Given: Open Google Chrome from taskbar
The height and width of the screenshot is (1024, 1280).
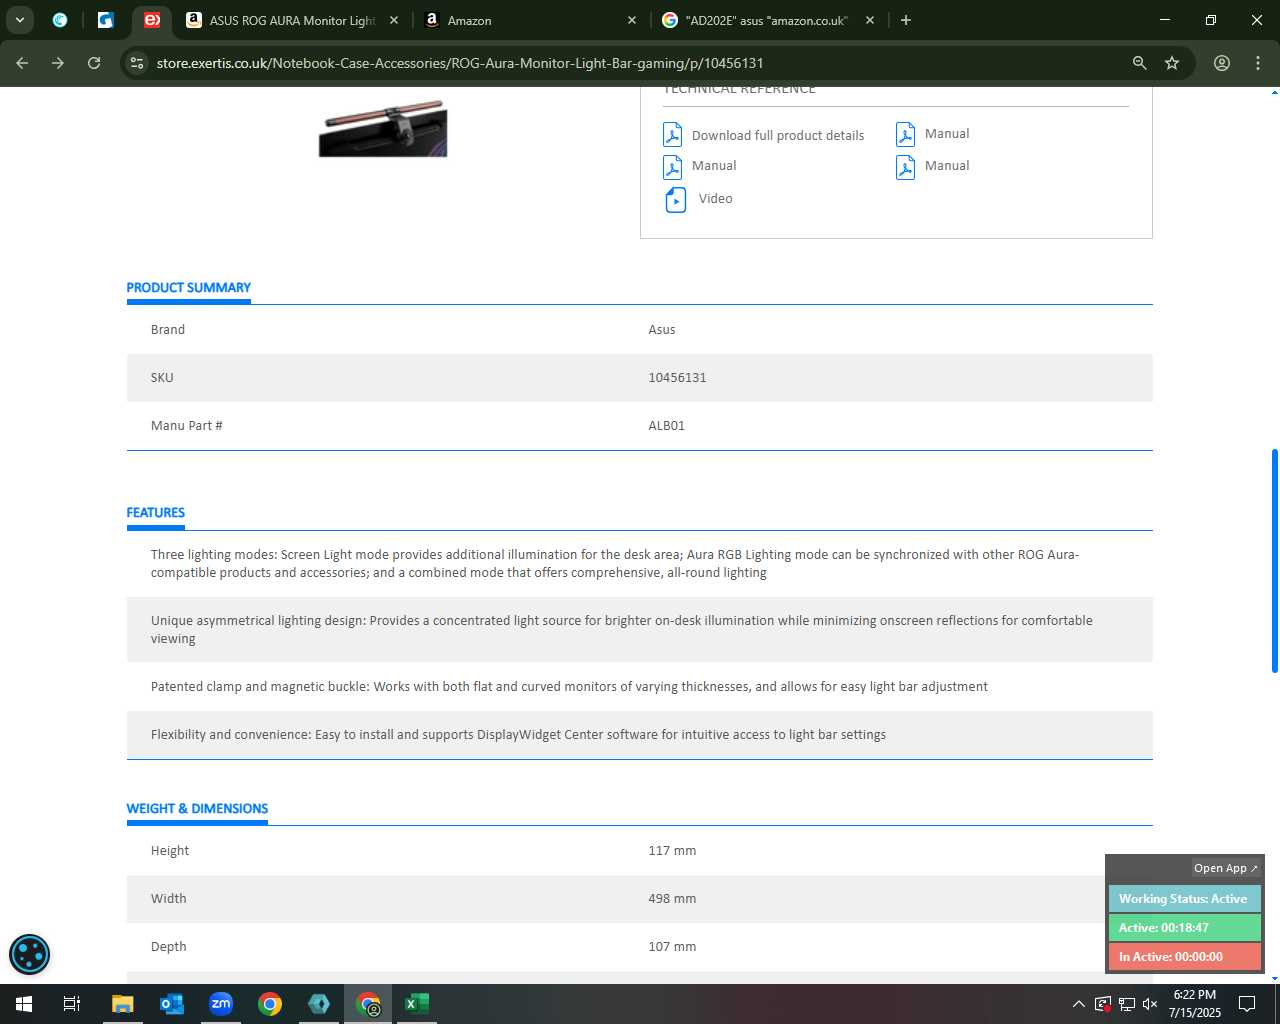Looking at the screenshot, I should click(x=270, y=1004).
